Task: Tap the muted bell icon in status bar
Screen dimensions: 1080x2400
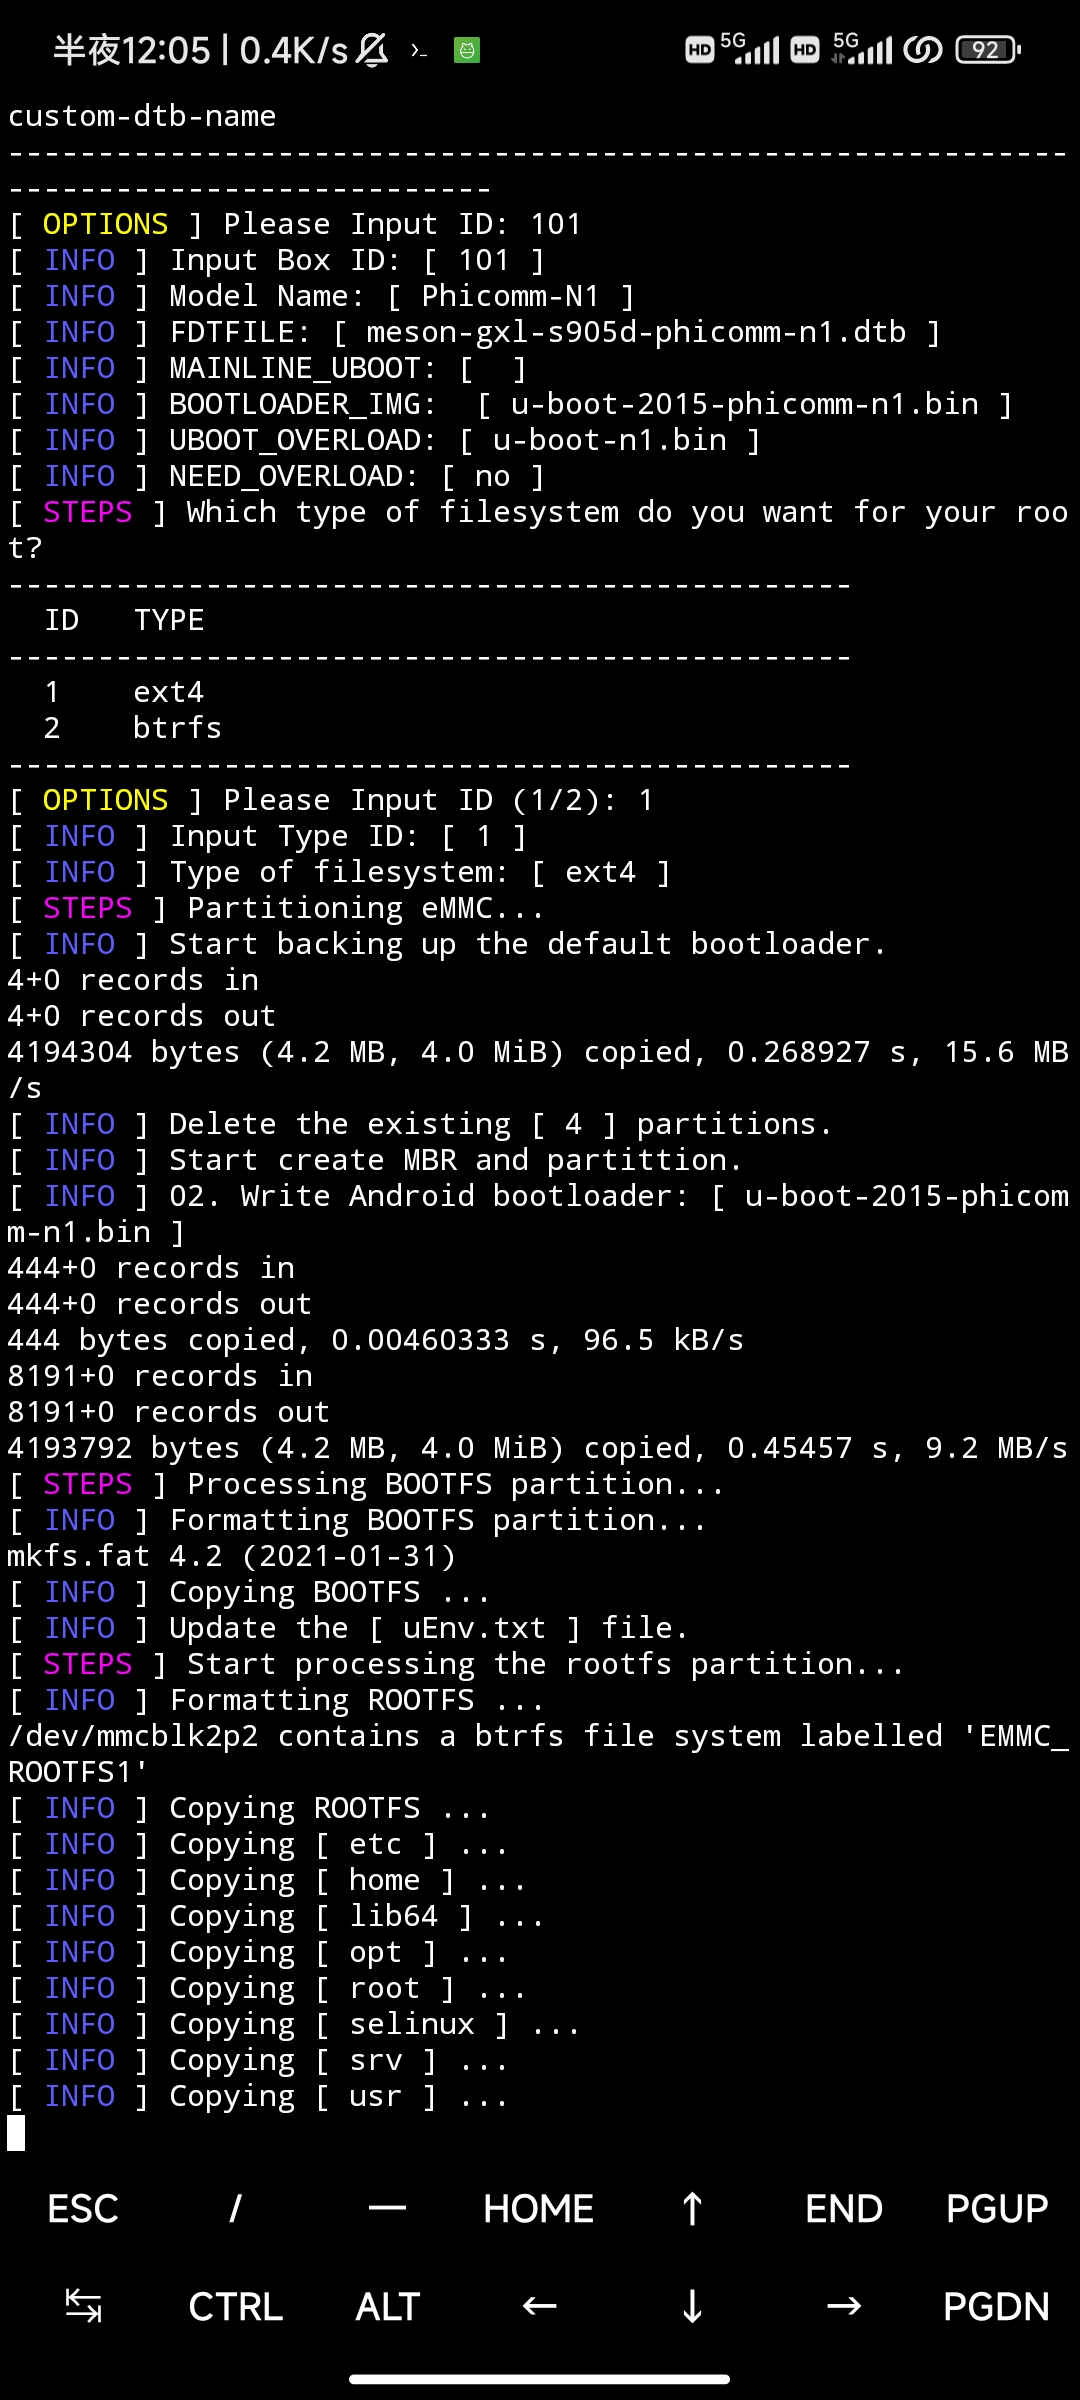Action: click(x=372, y=49)
